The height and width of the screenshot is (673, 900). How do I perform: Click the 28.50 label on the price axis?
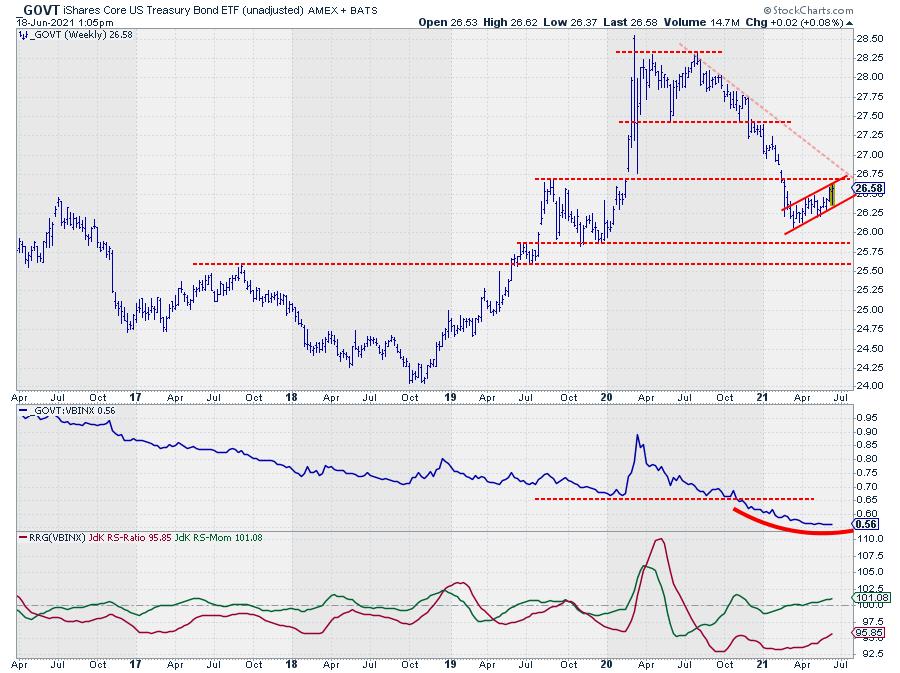pos(869,38)
